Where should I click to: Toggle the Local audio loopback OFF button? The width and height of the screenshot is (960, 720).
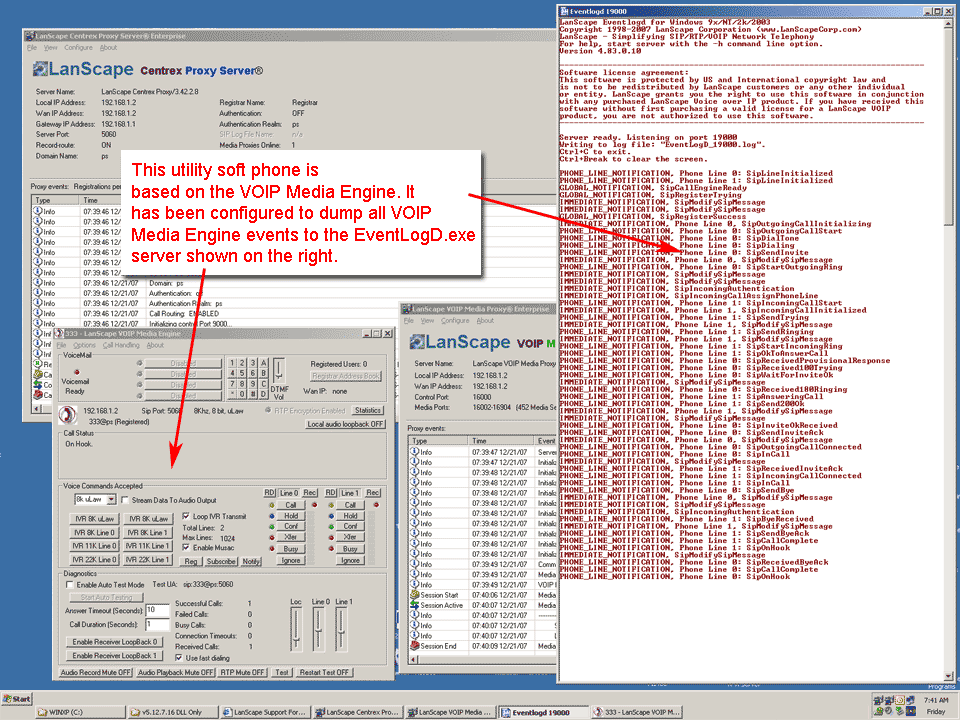tap(345, 424)
